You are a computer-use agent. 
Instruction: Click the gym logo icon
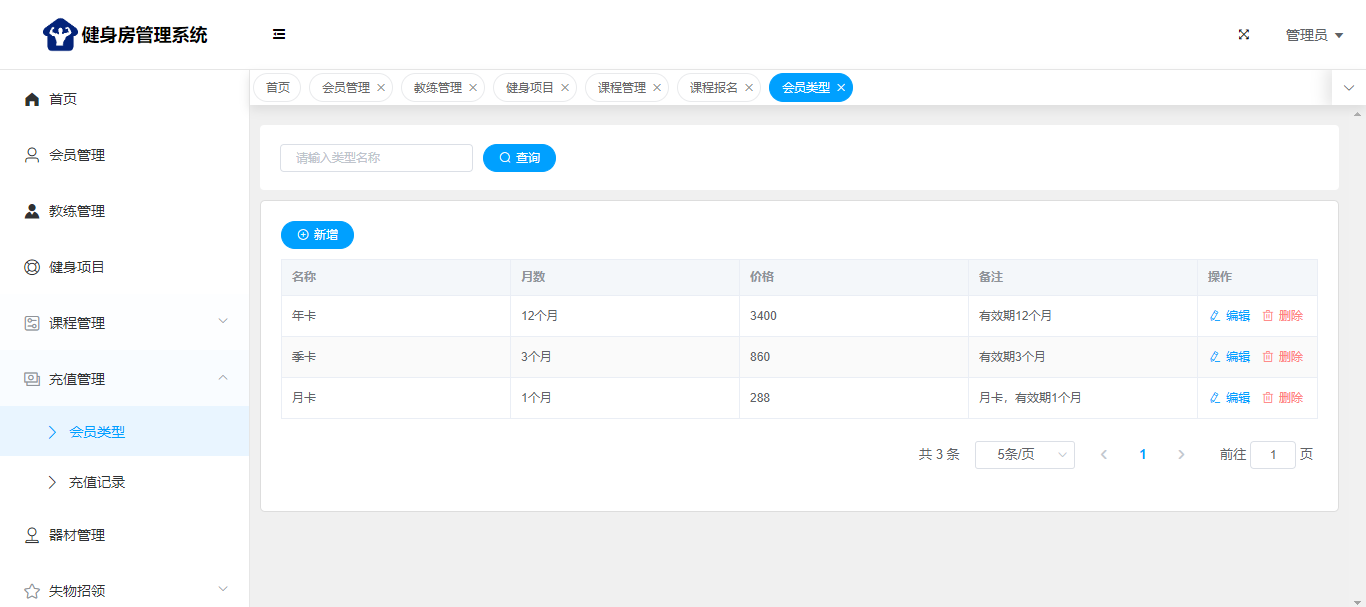point(60,35)
